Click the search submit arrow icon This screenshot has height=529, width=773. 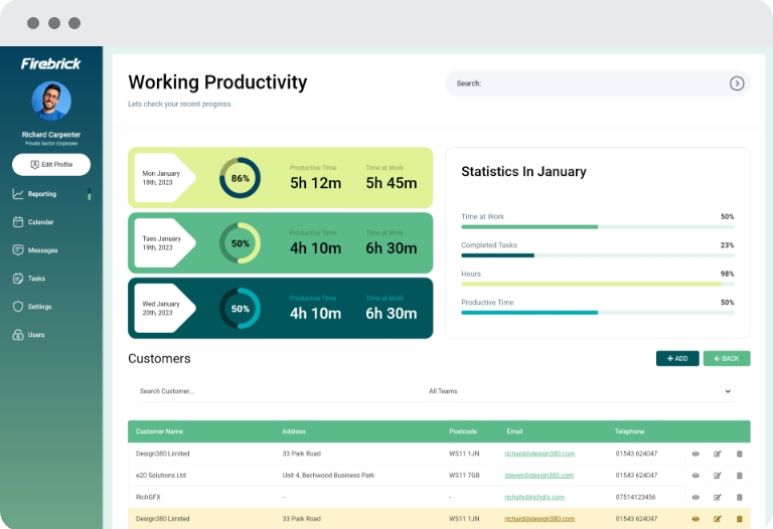click(737, 84)
